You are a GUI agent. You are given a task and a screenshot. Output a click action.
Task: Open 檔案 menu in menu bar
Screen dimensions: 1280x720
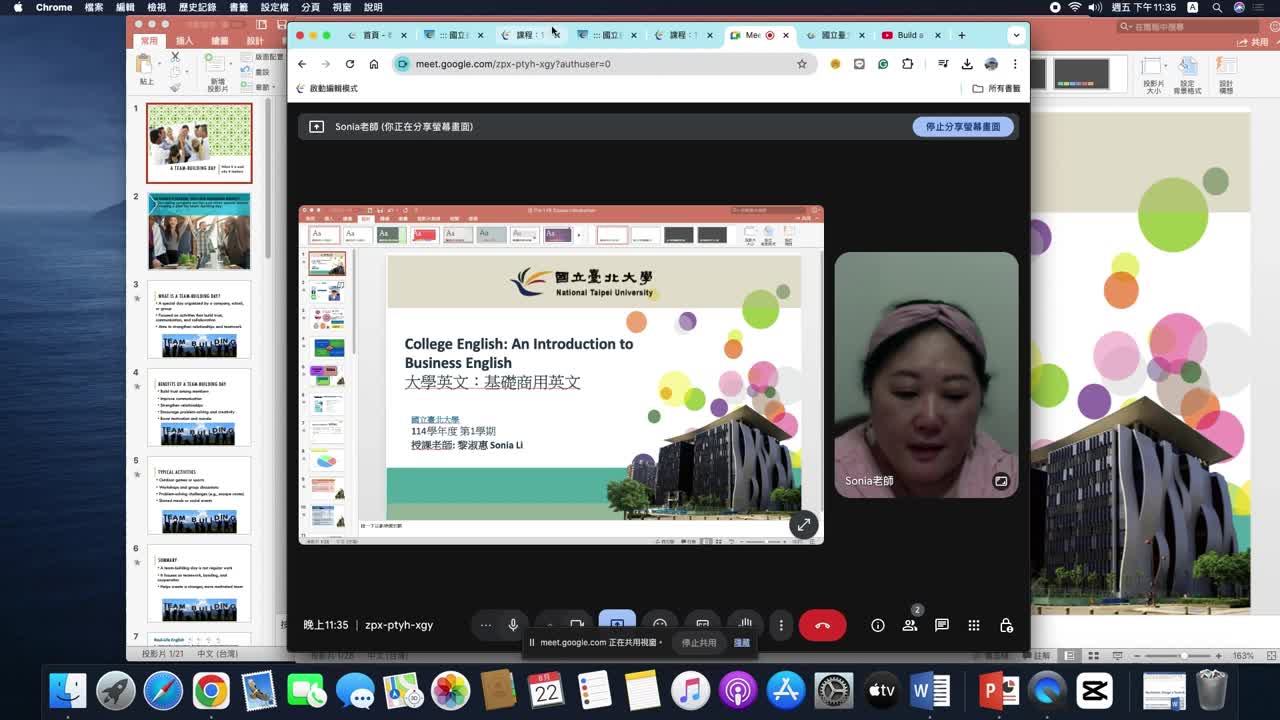point(94,7)
